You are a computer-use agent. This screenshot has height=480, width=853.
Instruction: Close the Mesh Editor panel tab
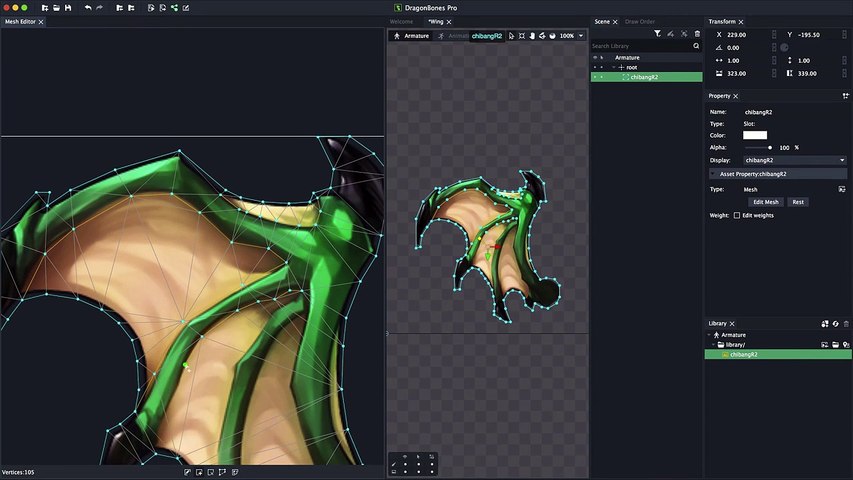click(41, 22)
